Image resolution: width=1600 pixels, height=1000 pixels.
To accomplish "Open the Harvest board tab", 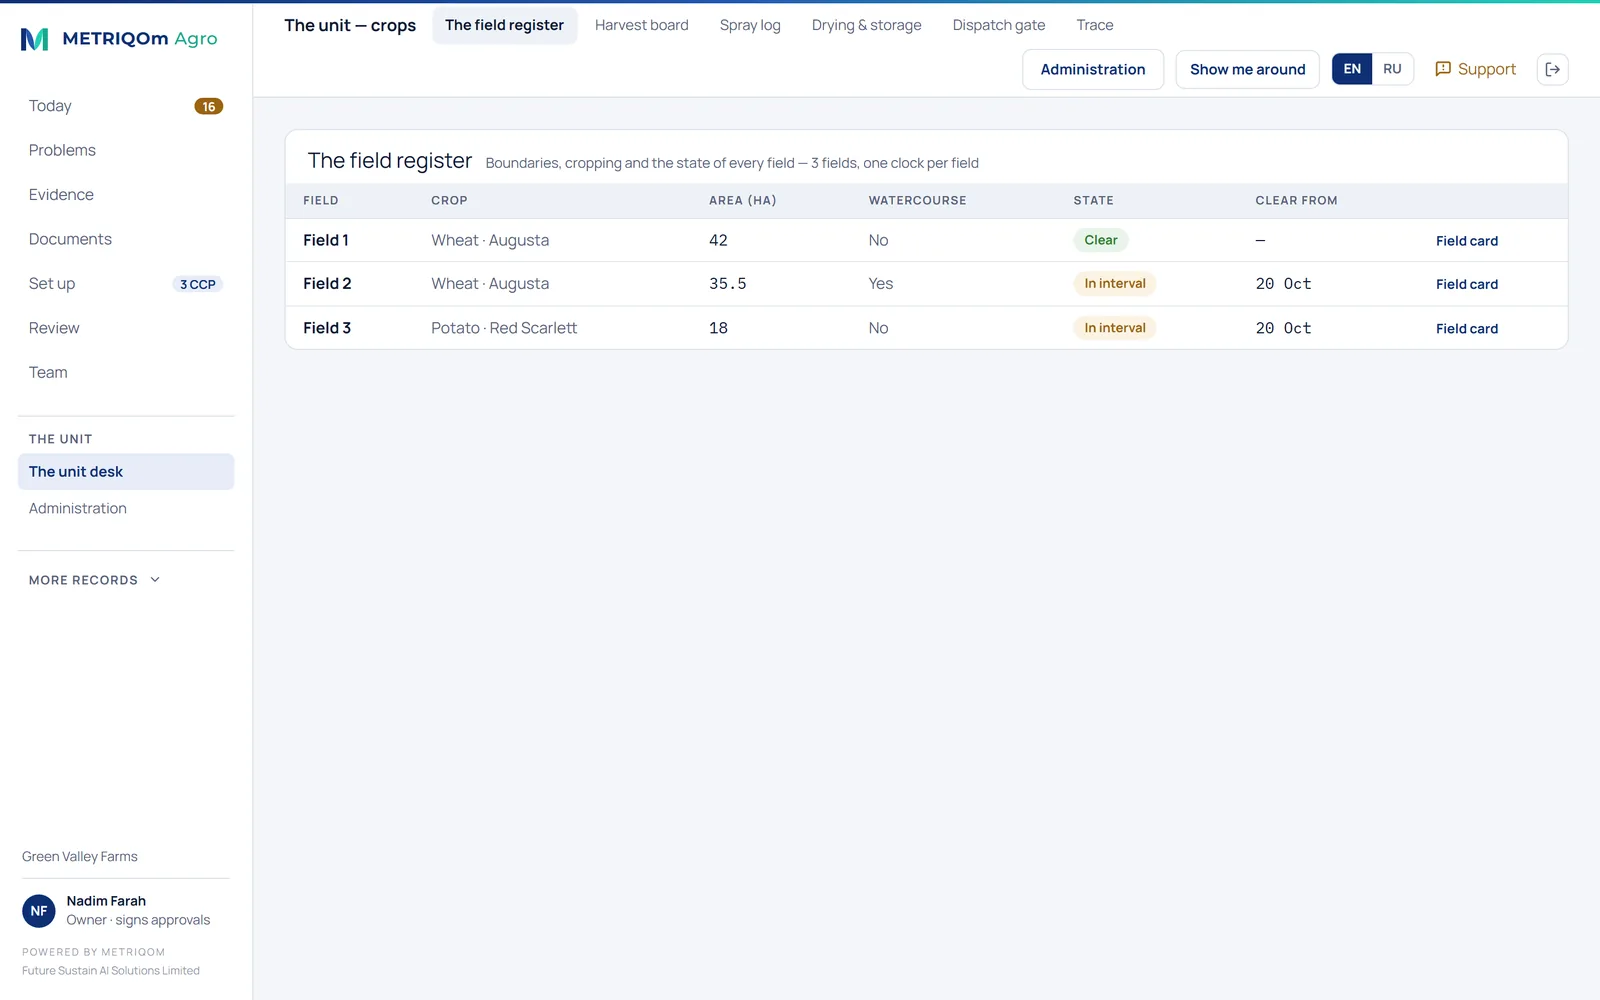I will pyautogui.click(x=642, y=25).
